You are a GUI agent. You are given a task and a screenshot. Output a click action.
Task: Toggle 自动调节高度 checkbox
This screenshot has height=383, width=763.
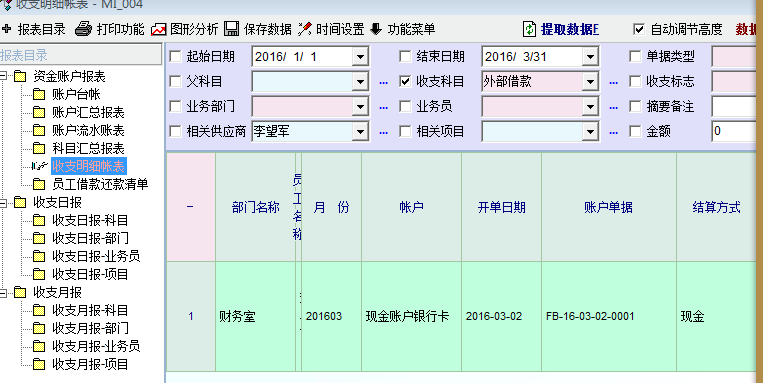(x=639, y=29)
